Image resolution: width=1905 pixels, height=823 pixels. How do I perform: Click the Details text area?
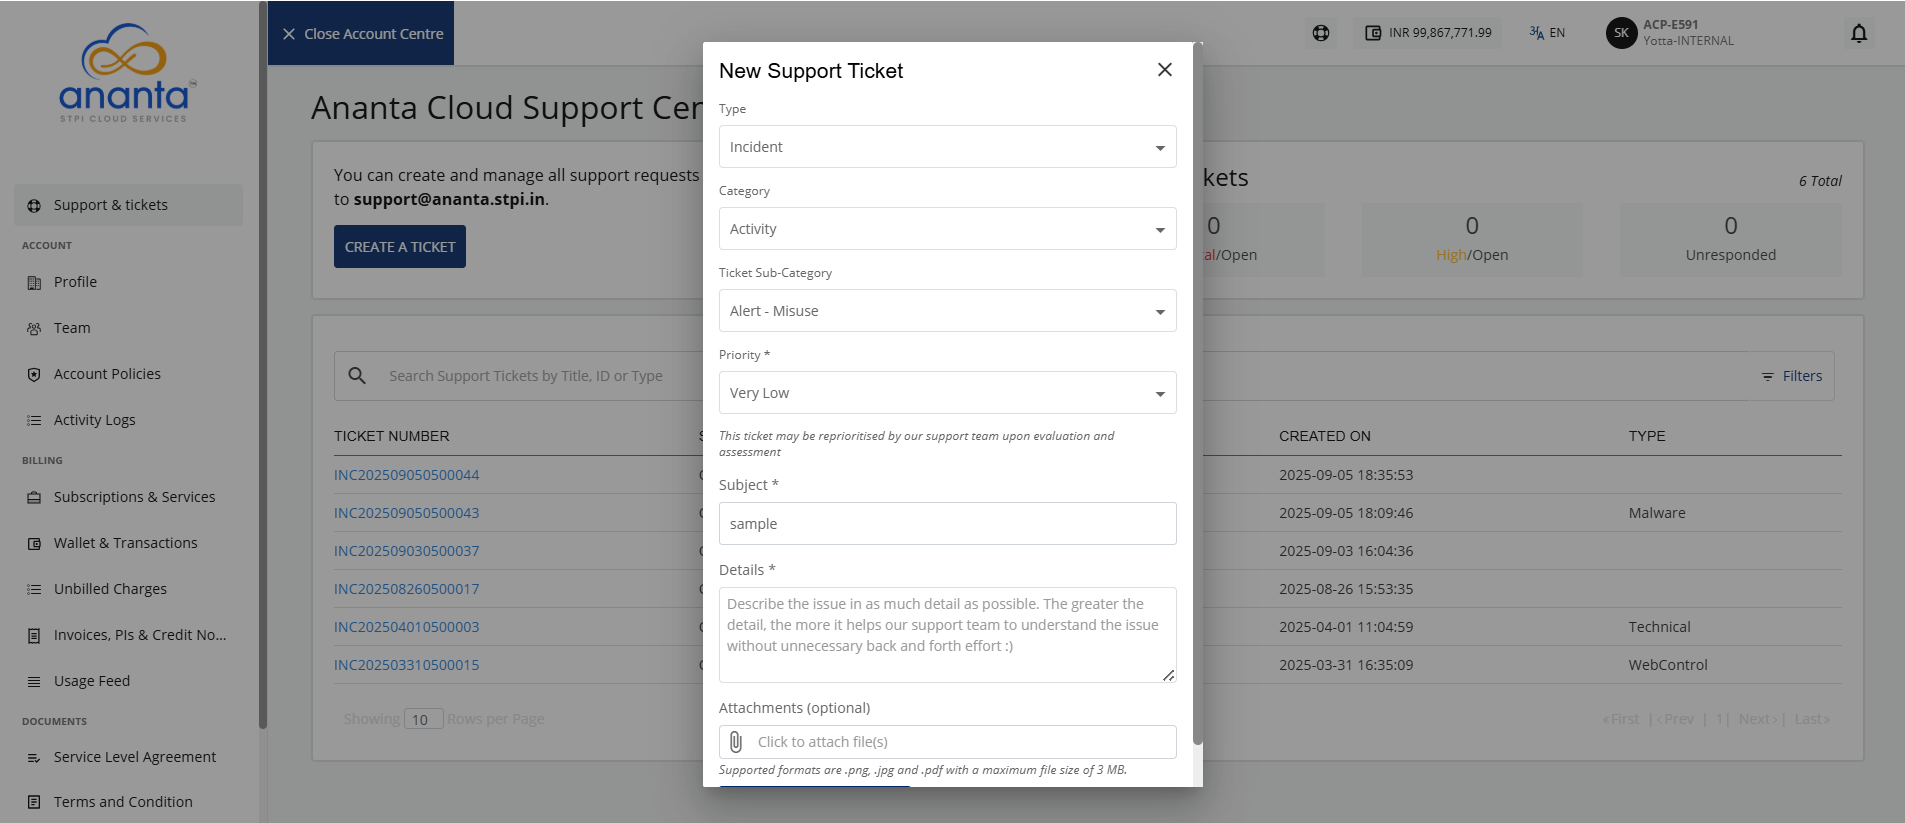(947, 635)
